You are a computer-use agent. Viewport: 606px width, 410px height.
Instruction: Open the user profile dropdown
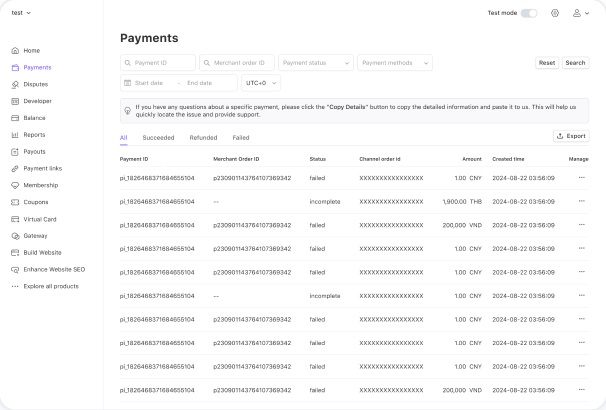click(581, 13)
